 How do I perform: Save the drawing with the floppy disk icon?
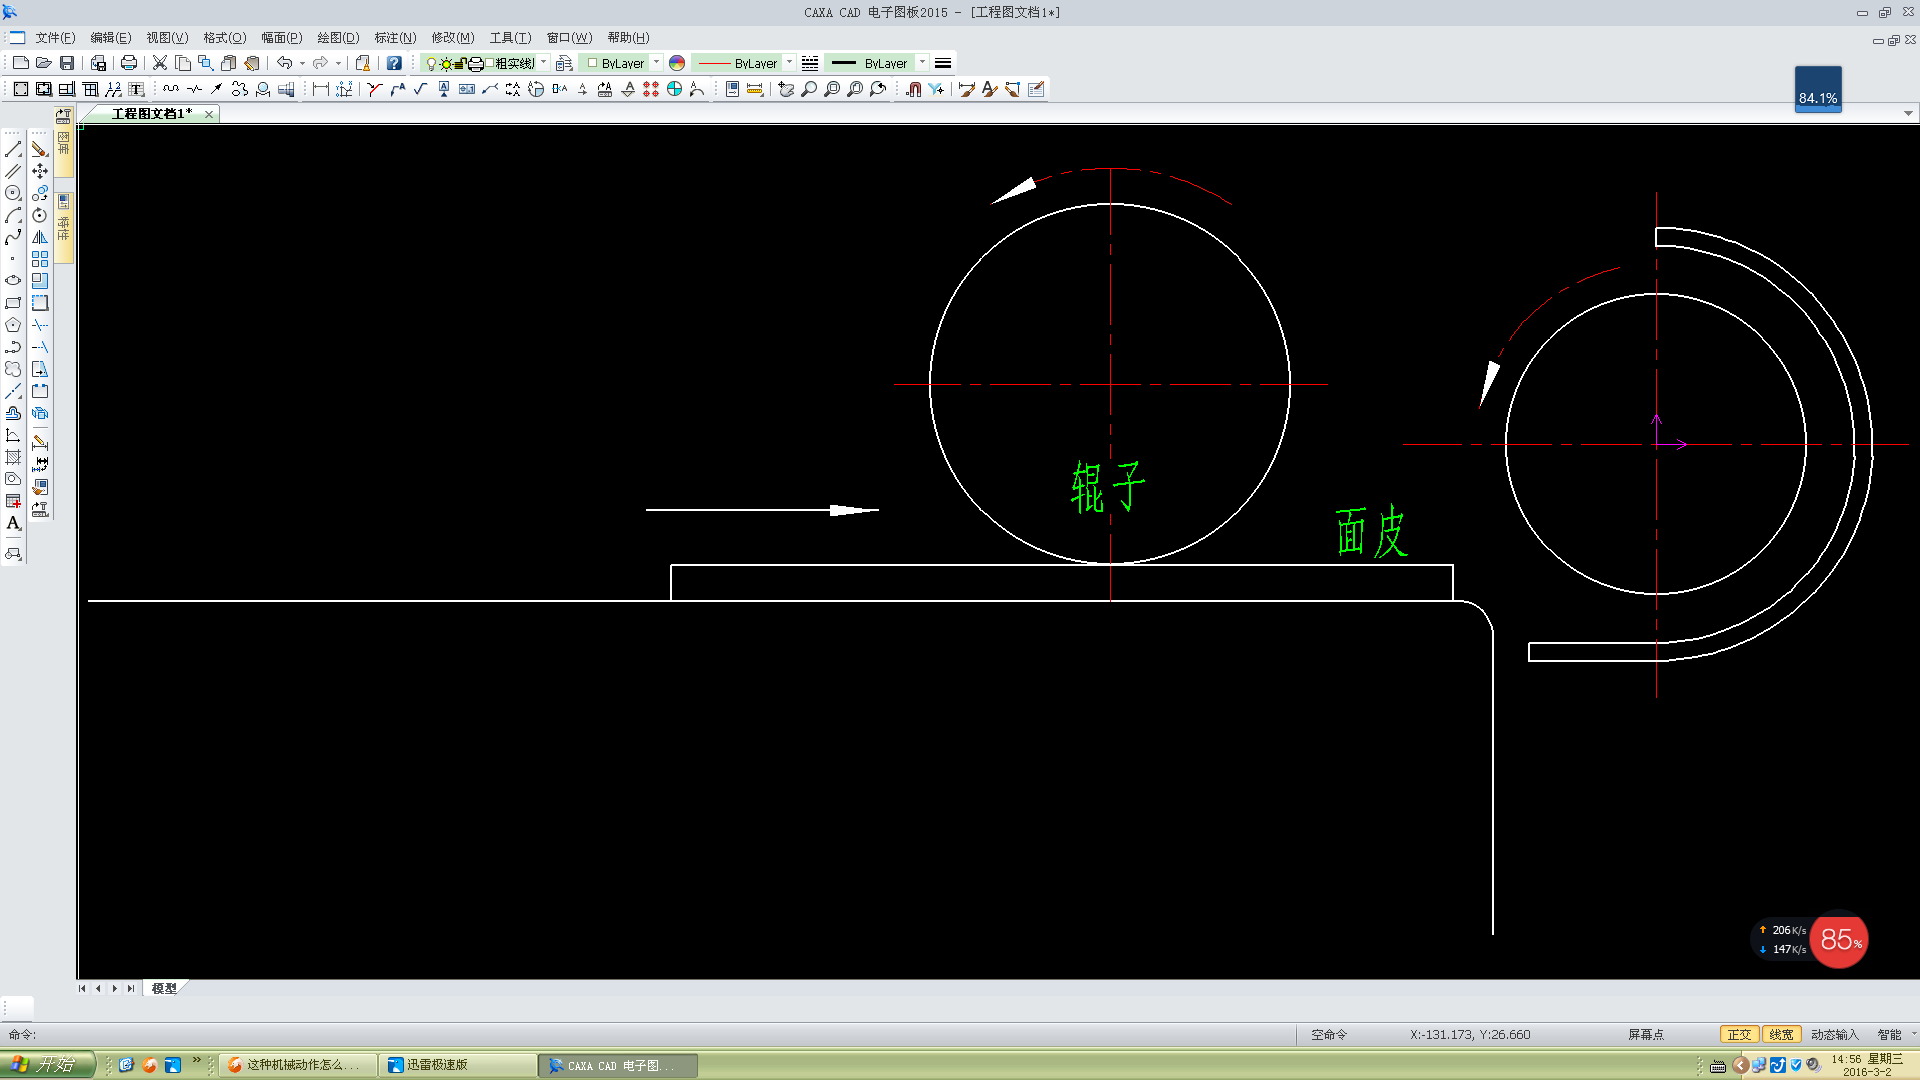(67, 63)
